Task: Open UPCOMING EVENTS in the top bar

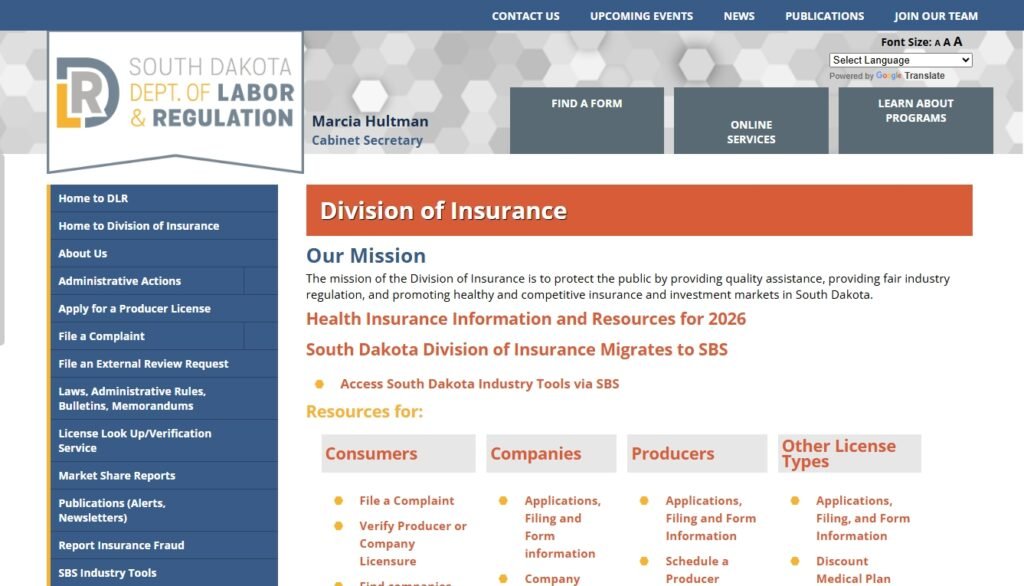Action: [x=641, y=16]
